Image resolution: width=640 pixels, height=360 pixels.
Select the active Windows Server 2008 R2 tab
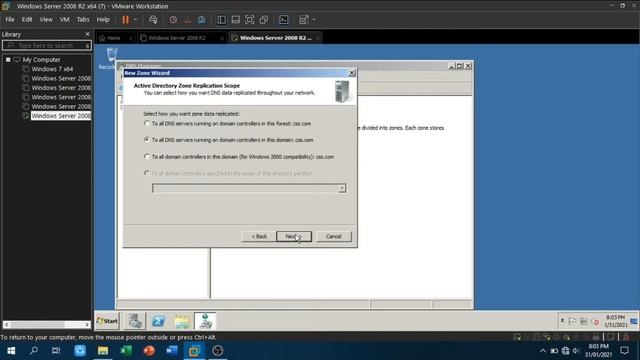point(276,38)
